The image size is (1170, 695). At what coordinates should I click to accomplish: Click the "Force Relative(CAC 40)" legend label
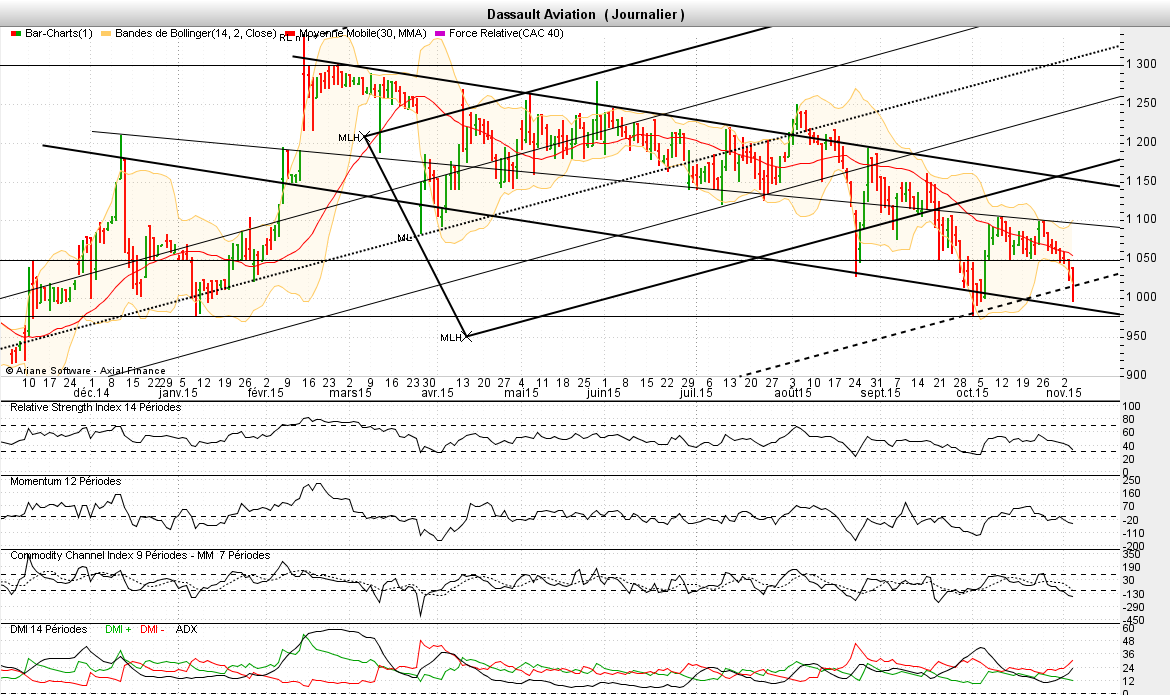coord(506,34)
